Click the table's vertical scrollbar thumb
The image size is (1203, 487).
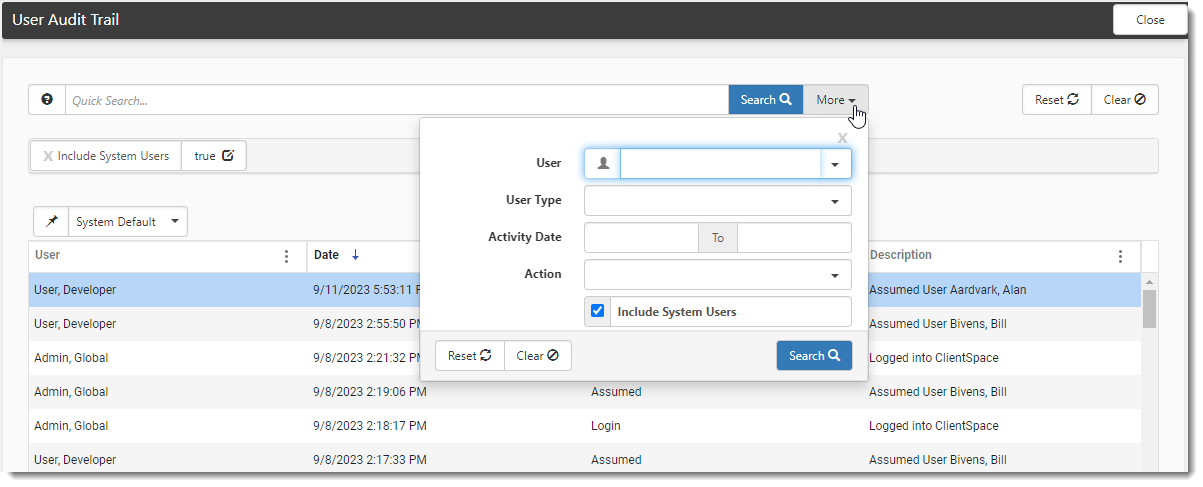pos(1149,308)
